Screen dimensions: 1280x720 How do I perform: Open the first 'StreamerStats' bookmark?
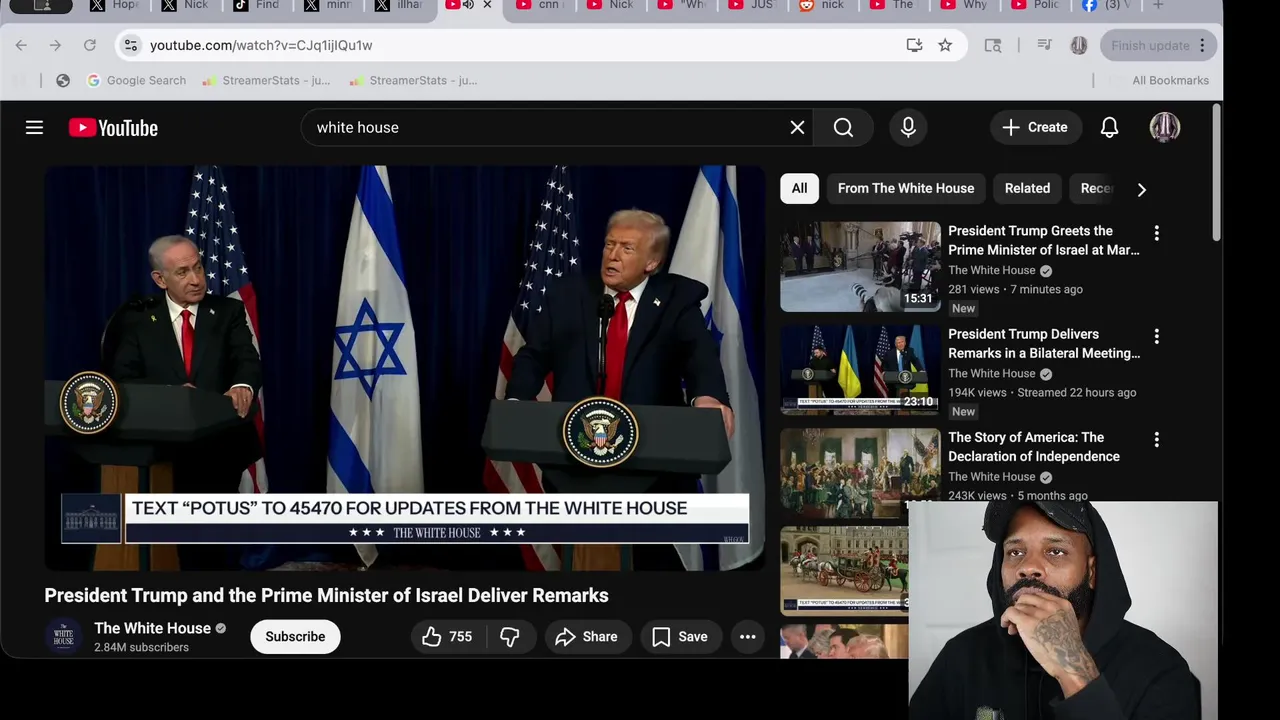(x=266, y=80)
